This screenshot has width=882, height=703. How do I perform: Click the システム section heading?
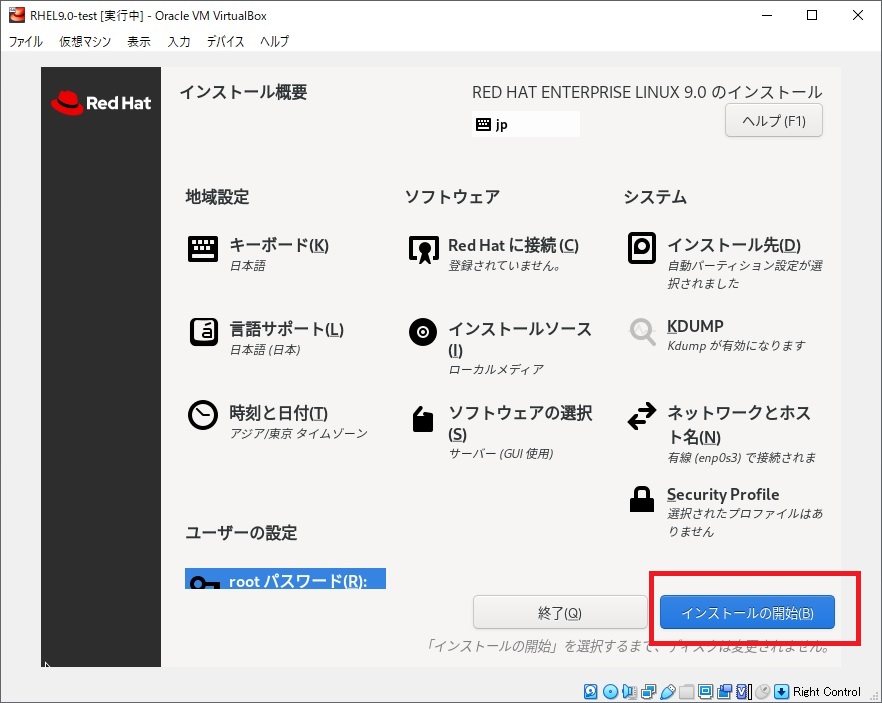click(x=655, y=197)
